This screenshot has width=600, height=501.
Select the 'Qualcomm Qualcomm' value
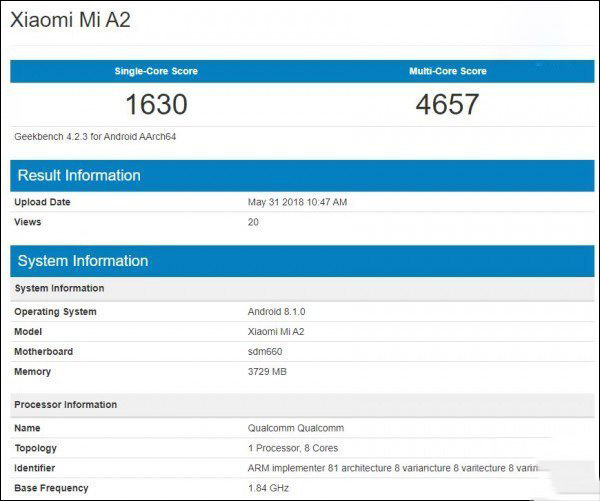click(x=296, y=428)
